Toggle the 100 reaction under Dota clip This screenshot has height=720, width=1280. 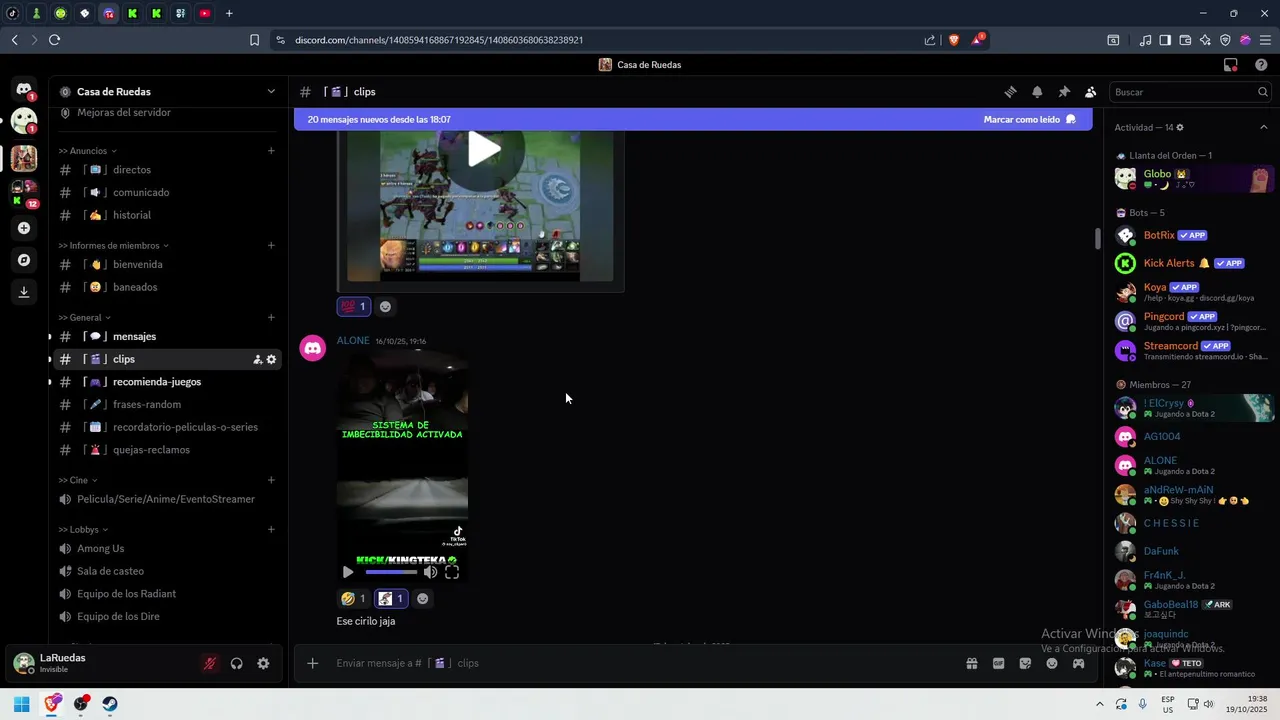(x=354, y=307)
